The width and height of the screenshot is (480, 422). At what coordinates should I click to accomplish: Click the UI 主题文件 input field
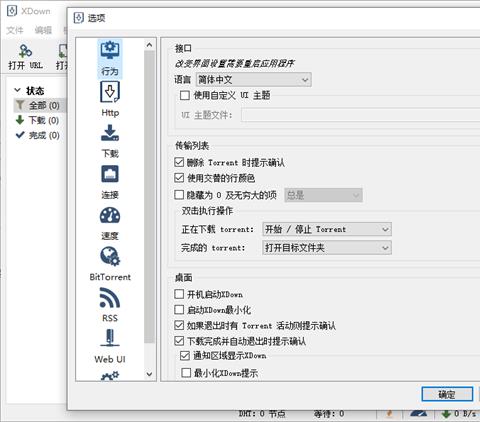pyautogui.click(x=361, y=115)
